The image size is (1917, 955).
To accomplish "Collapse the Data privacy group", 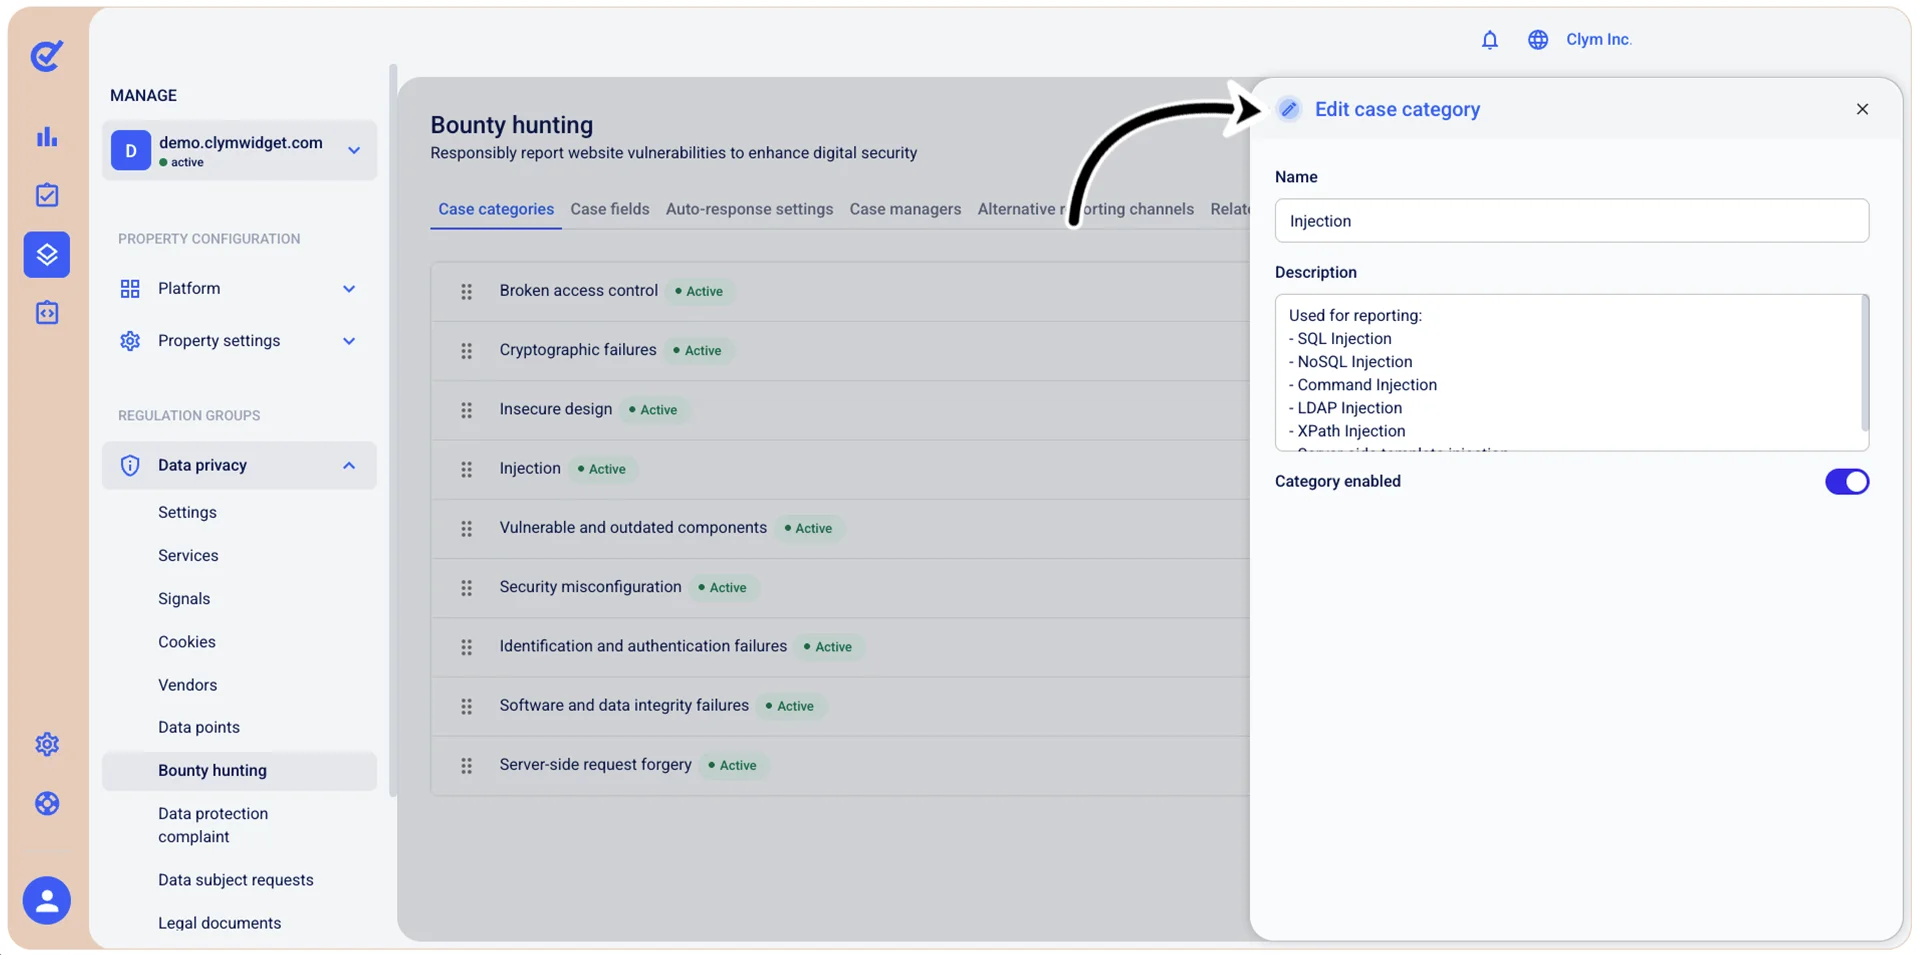I will tap(349, 466).
